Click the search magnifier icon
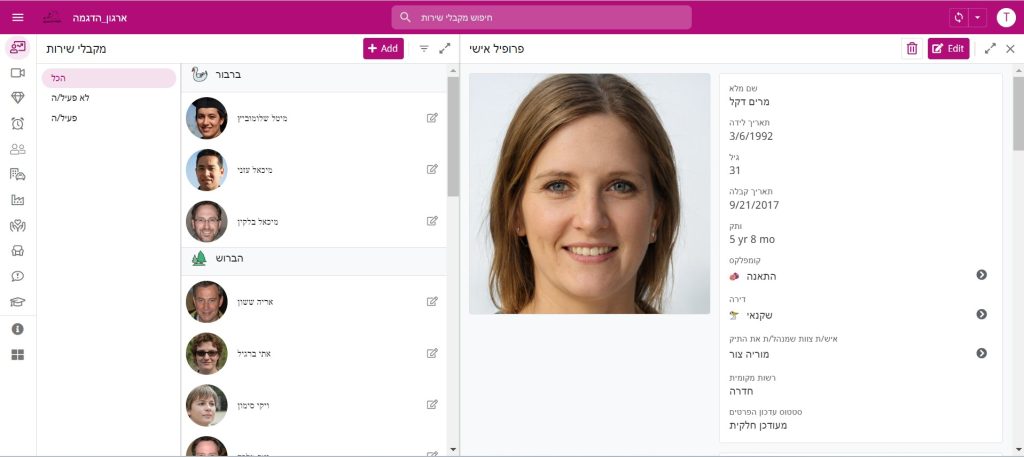This screenshot has height=457, width=1024. click(405, 18)
